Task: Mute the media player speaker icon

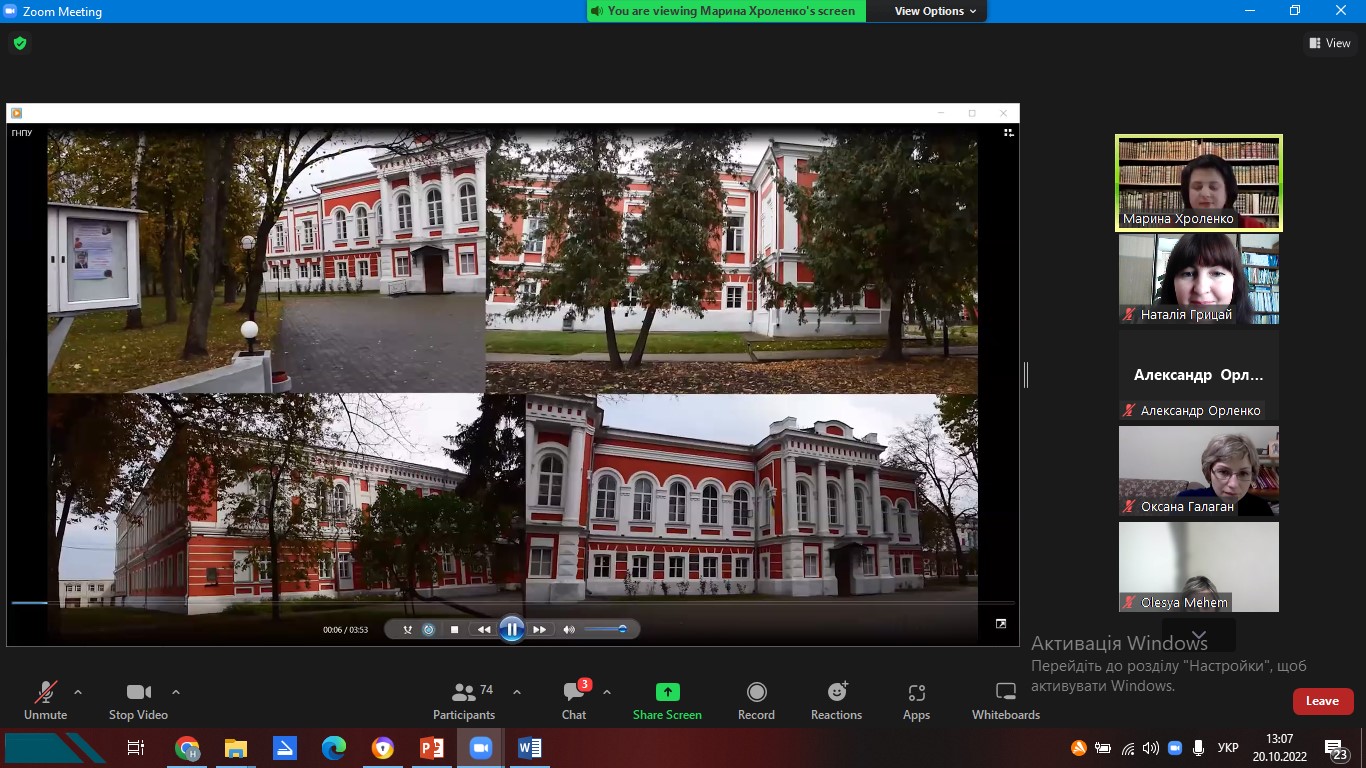Action: pyautogui.click(x=569, y=630)
